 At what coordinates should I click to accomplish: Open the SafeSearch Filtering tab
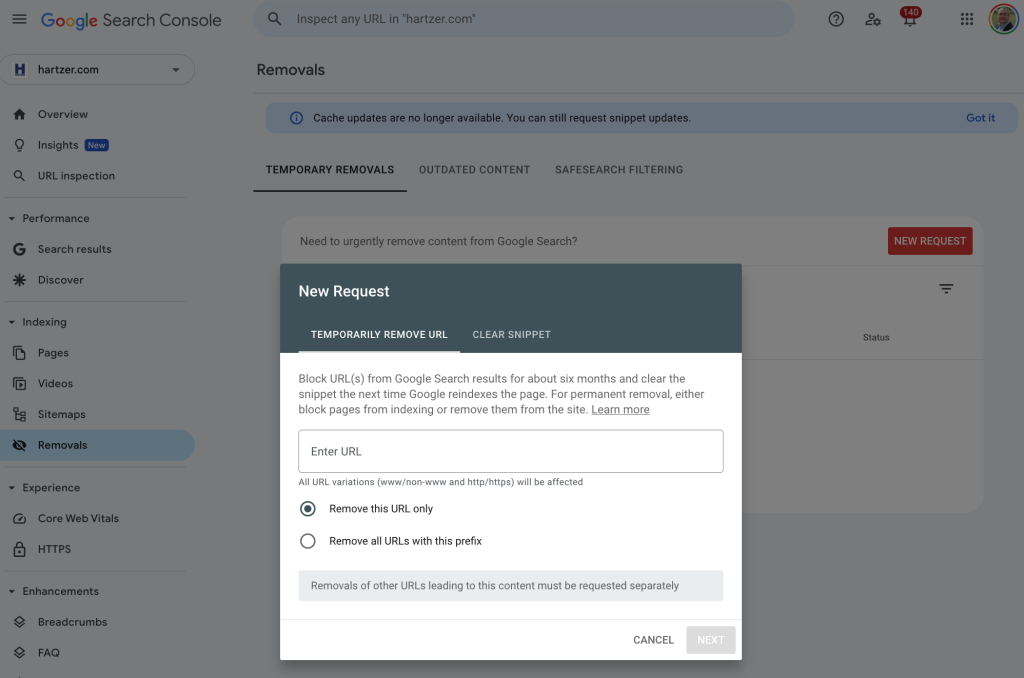coord(619,170)
